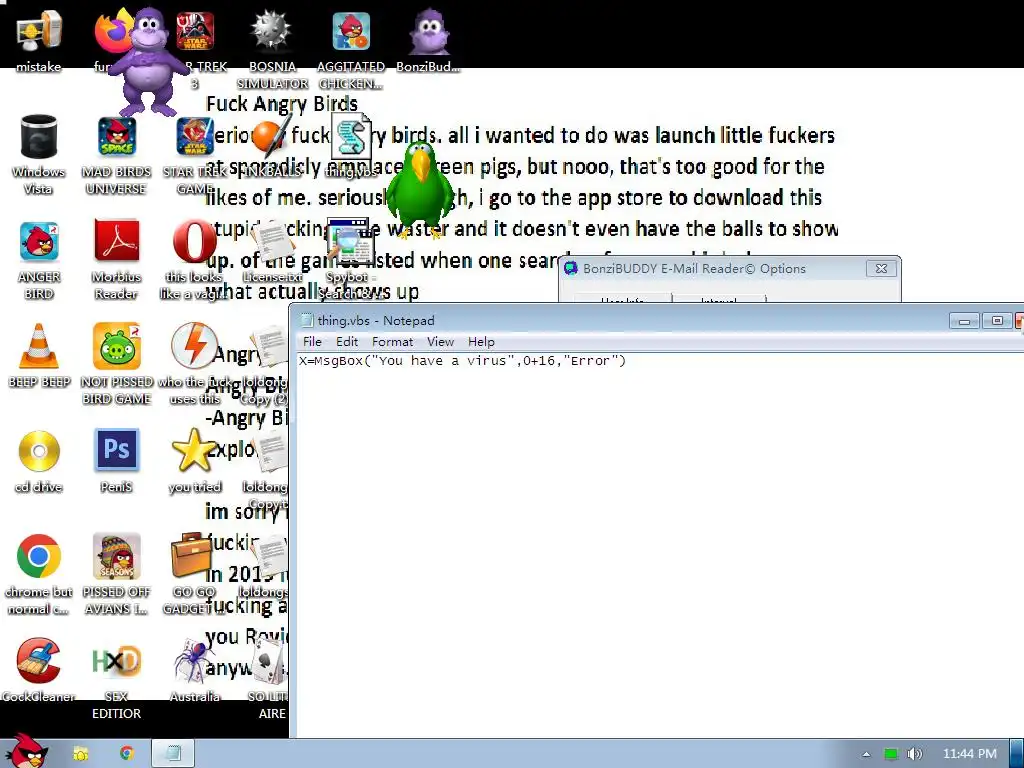Open Notepad File menu

[x=312, y=342]
